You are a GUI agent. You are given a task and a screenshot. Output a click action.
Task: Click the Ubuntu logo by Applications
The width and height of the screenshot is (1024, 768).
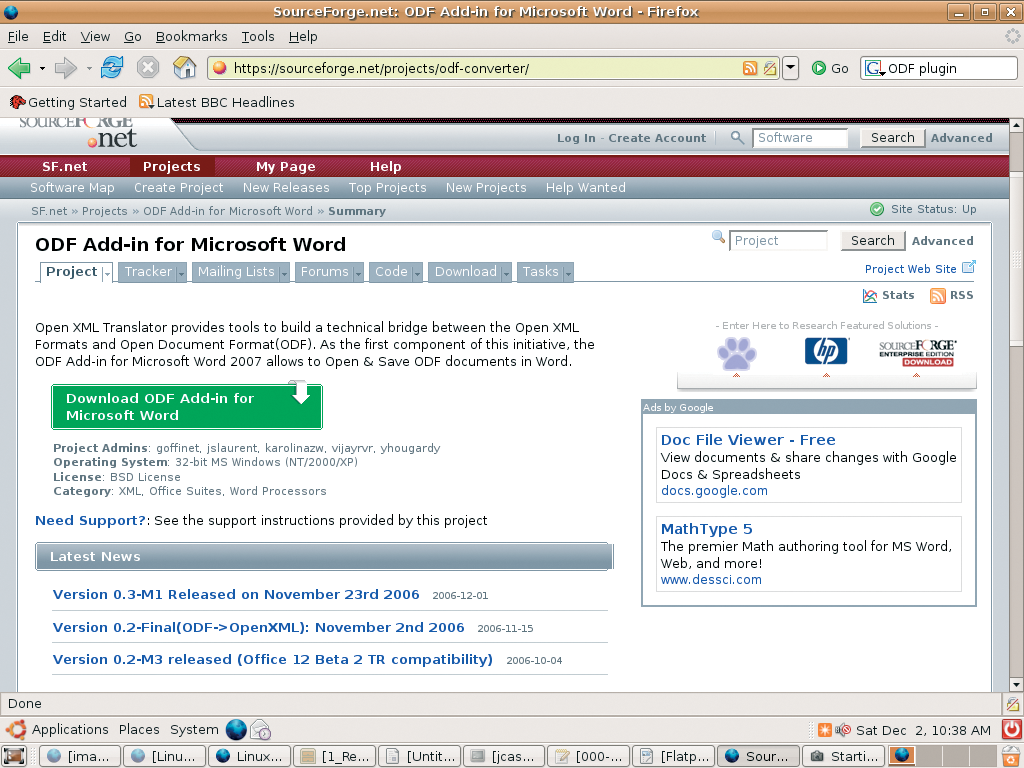(16, 729)
